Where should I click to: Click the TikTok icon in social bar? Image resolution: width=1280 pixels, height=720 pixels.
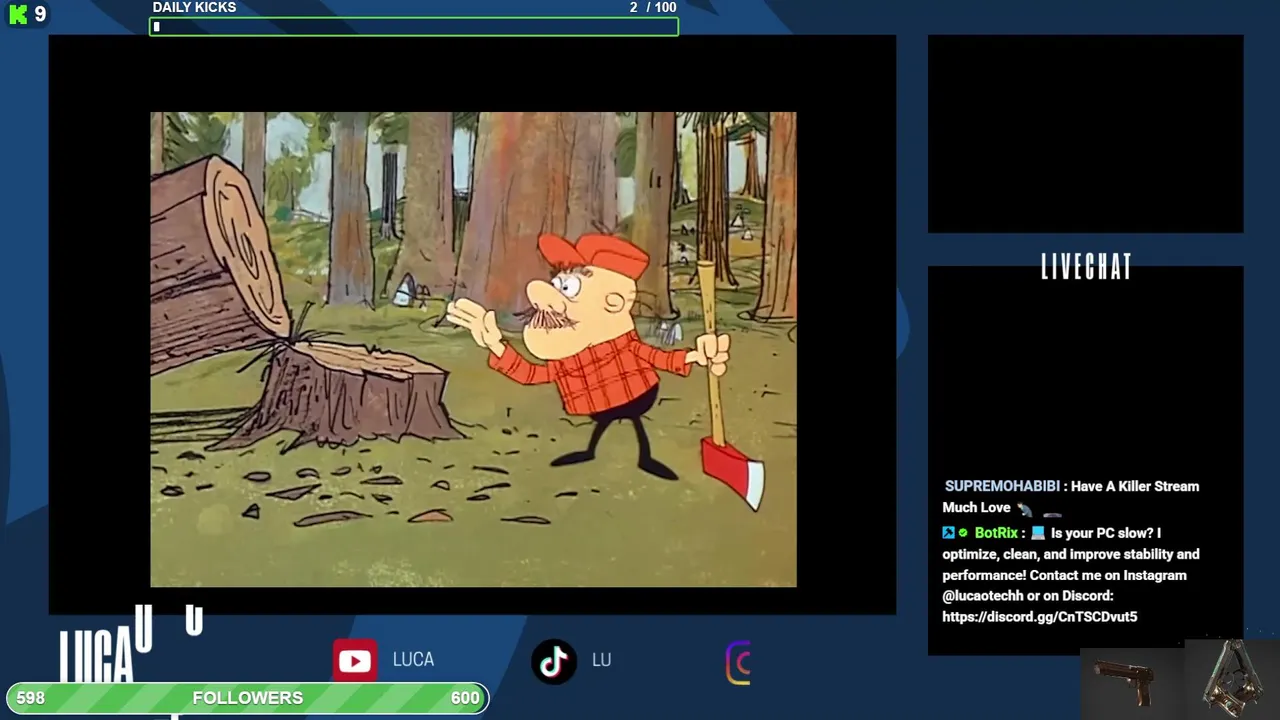[x=554, y=660]
